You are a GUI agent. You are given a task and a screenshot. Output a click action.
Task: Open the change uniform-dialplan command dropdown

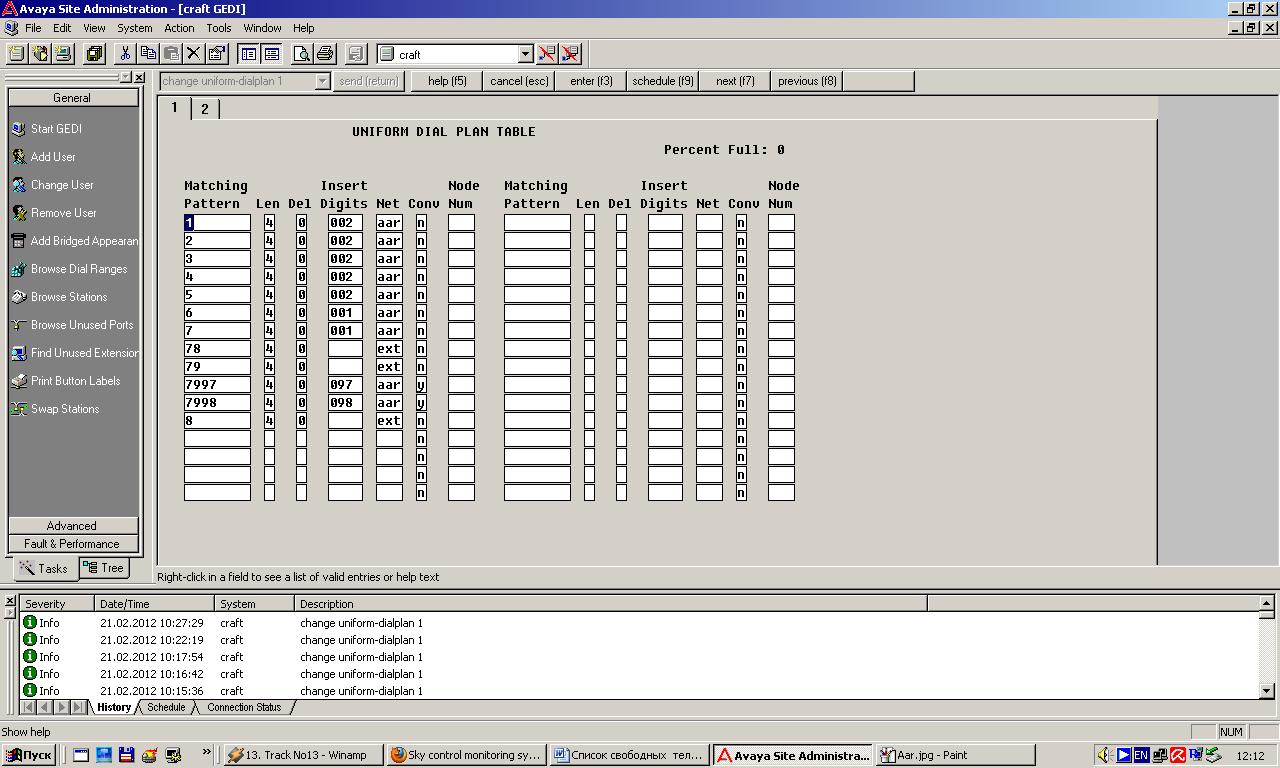pos(322,81)
